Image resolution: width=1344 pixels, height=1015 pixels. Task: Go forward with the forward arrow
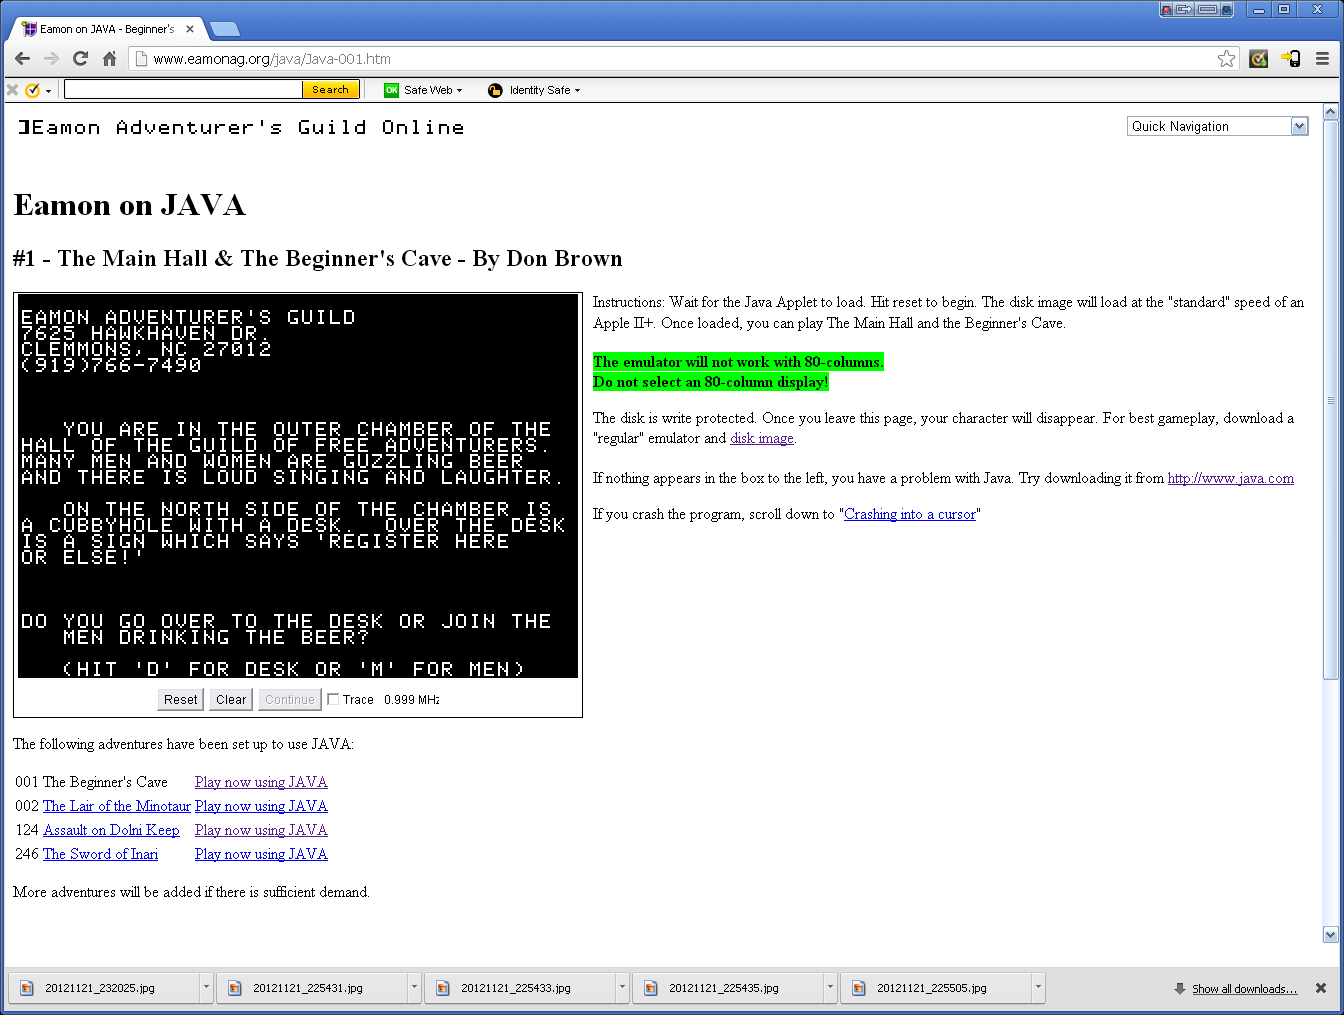52,59
